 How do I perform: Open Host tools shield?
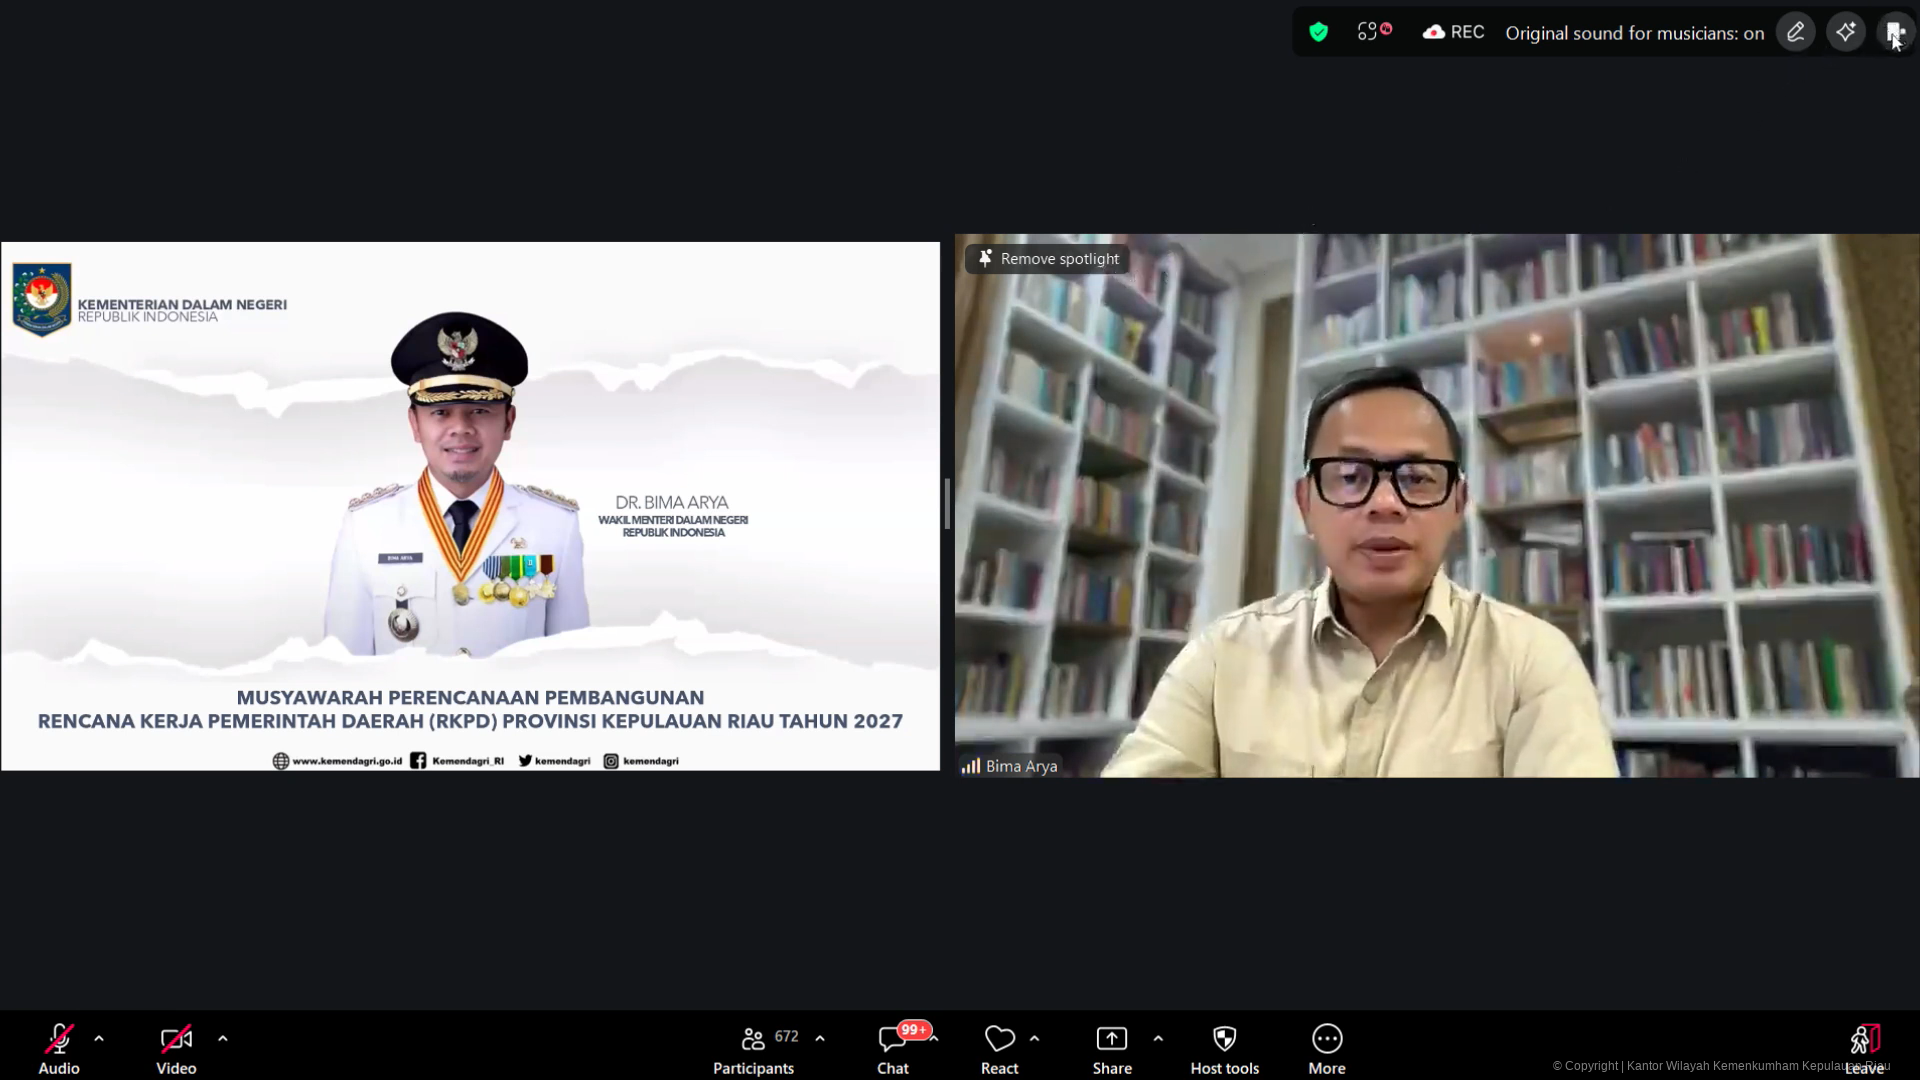pos(1224,1040)
